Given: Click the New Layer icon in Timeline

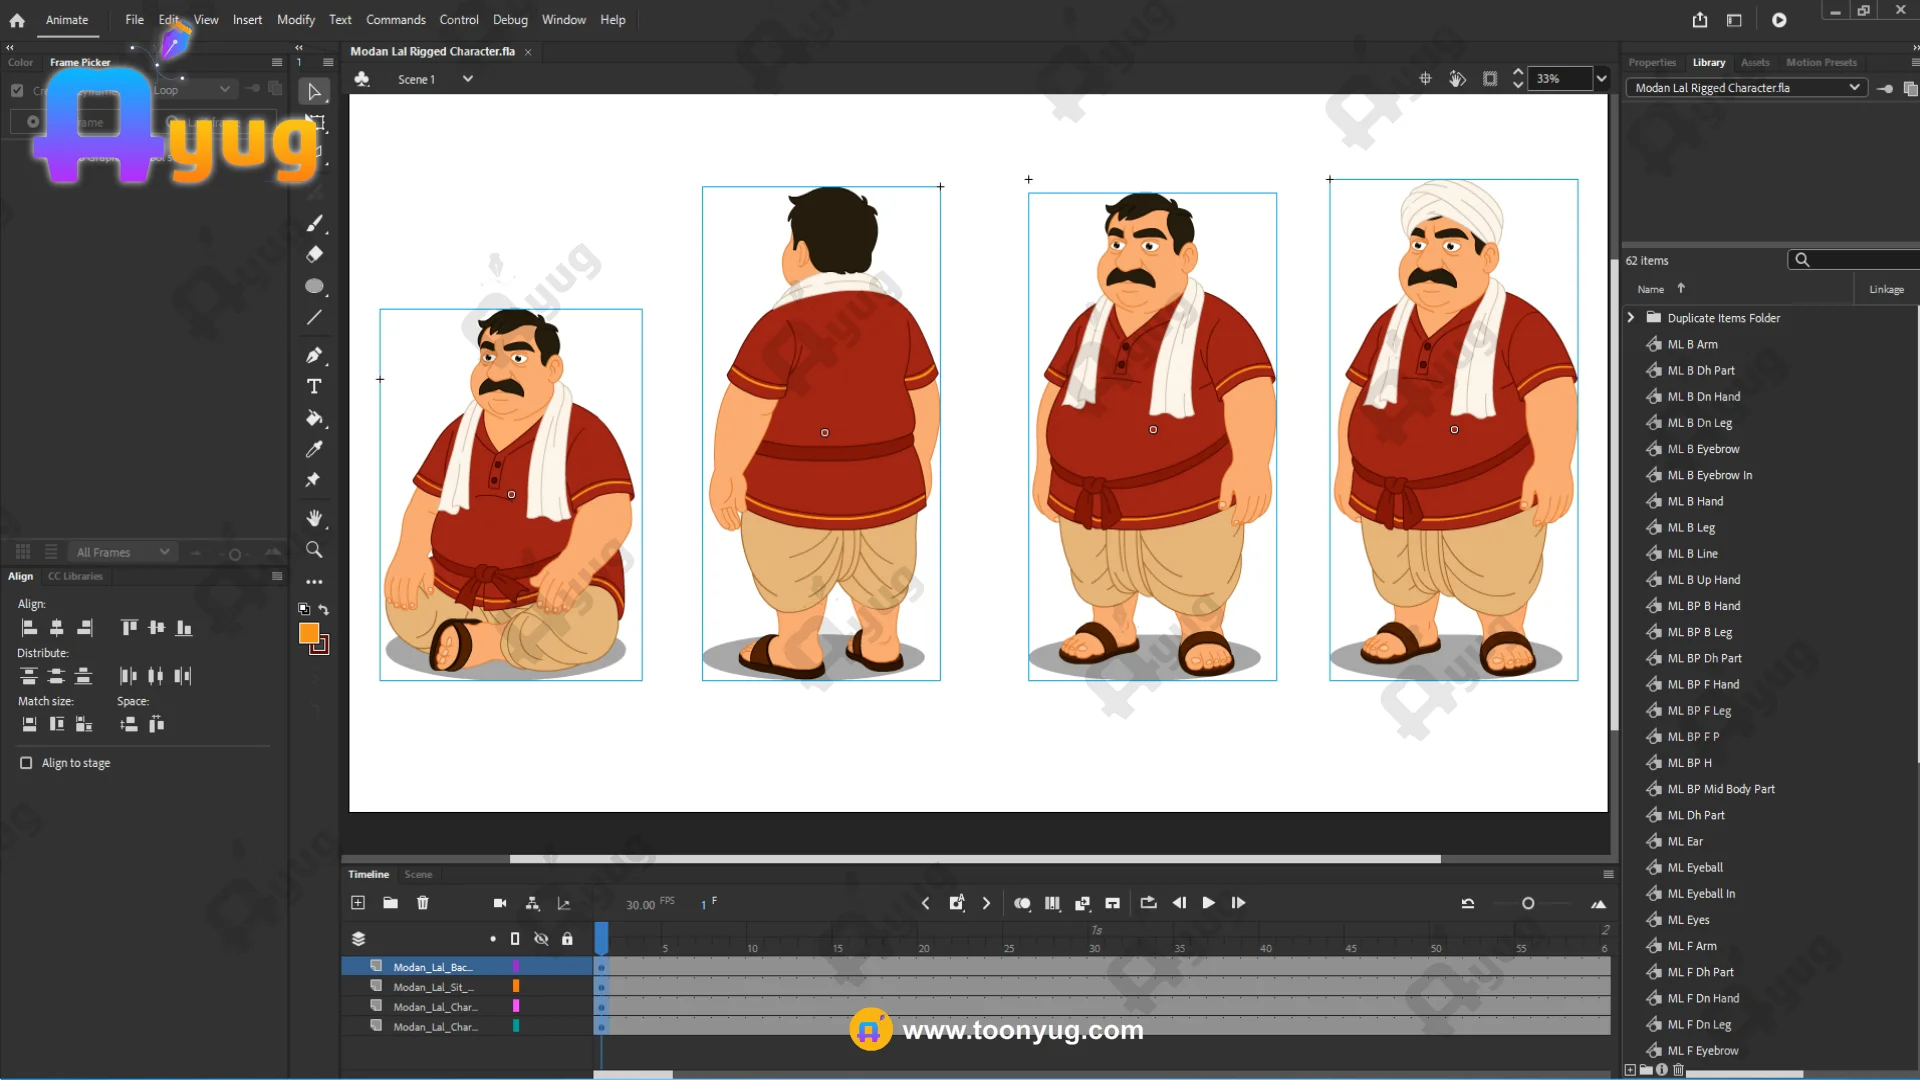Looking at the screenshot, I should click(x=358, y=903).
